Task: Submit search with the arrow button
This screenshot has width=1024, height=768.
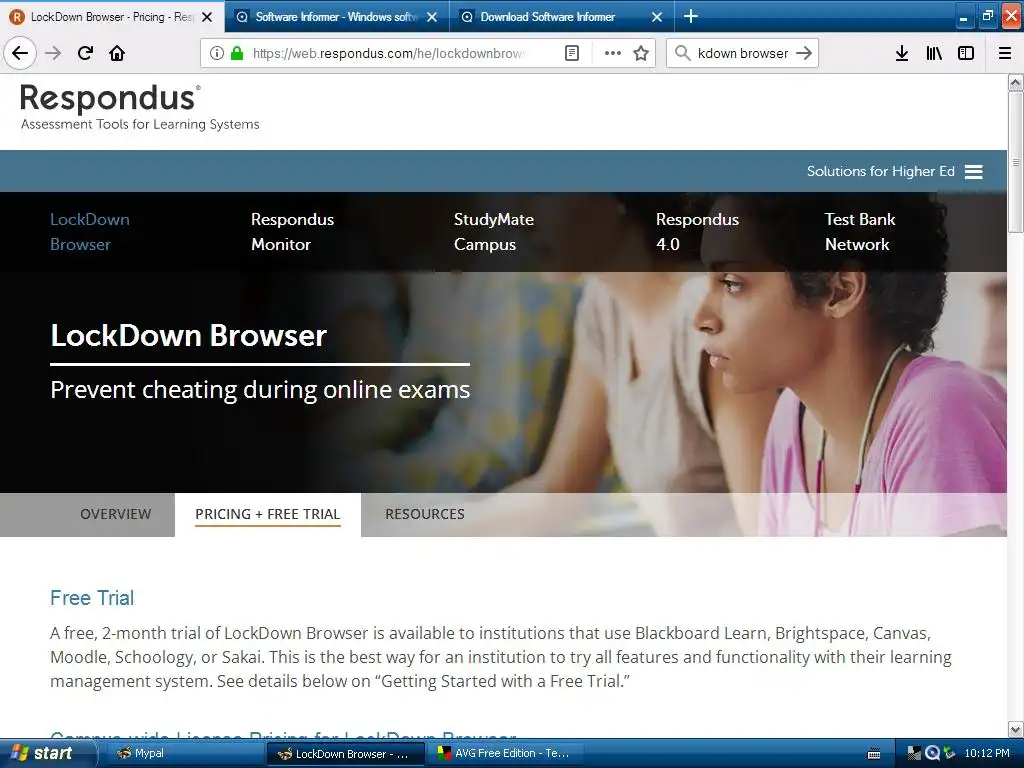Action: click(x=804, y=53)
